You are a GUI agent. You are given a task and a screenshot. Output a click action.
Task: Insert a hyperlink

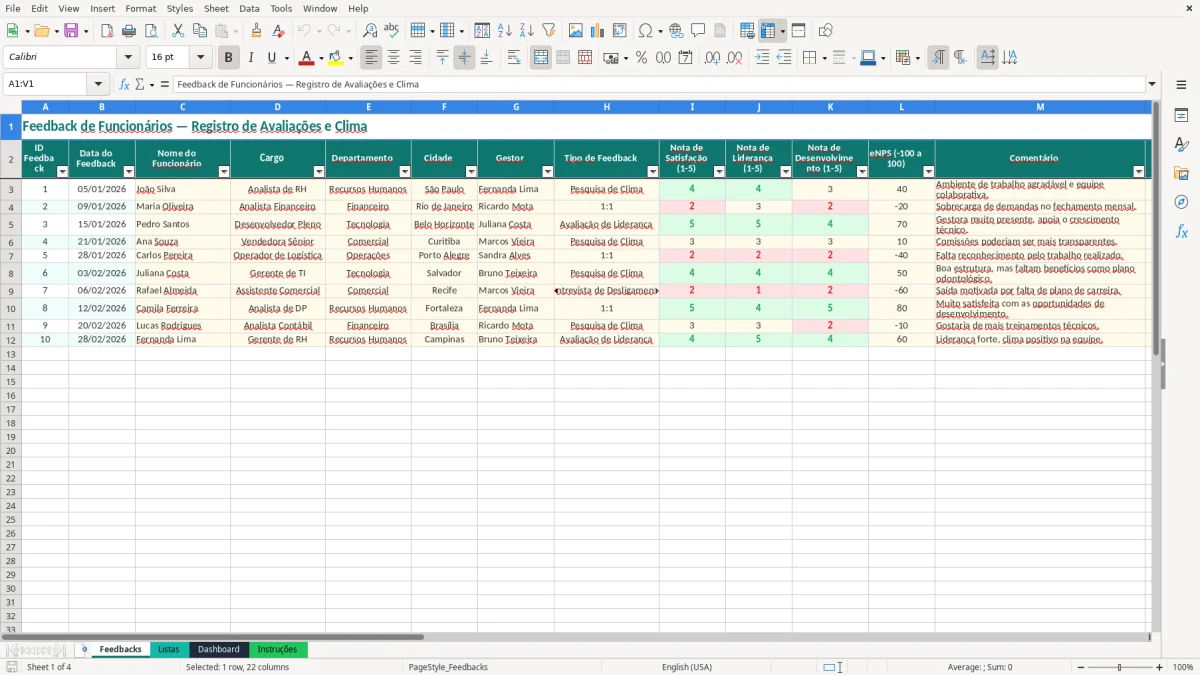676,31
